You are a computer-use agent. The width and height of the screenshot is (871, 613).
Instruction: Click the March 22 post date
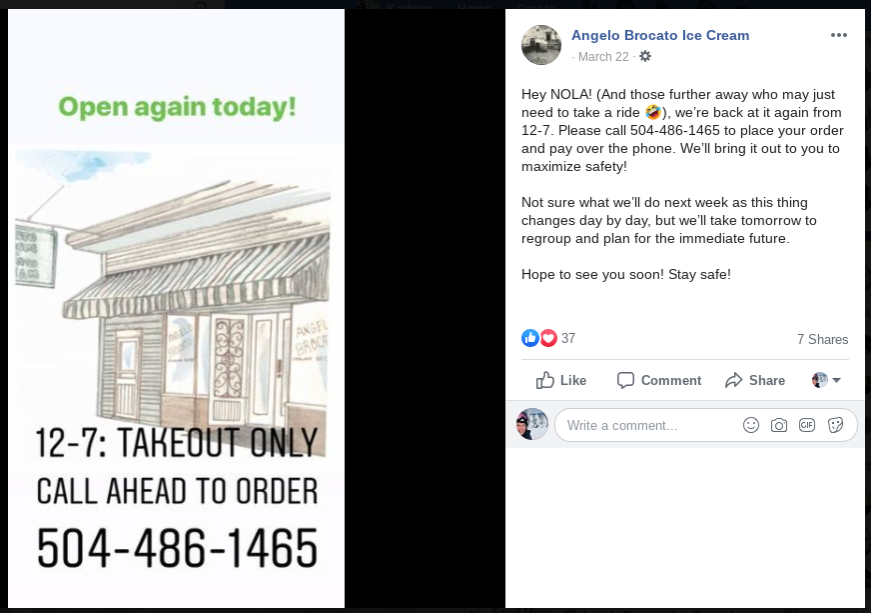[603, 57]
